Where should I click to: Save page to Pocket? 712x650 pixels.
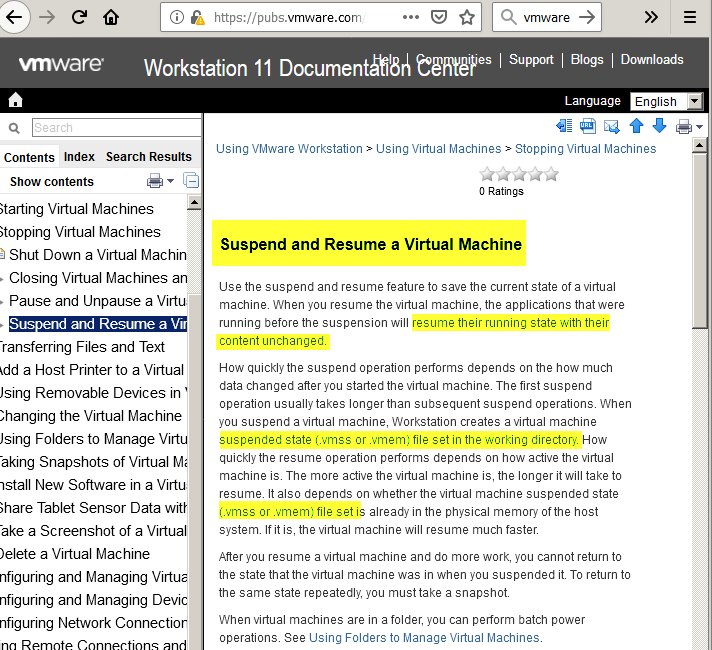tap(439, 17)
